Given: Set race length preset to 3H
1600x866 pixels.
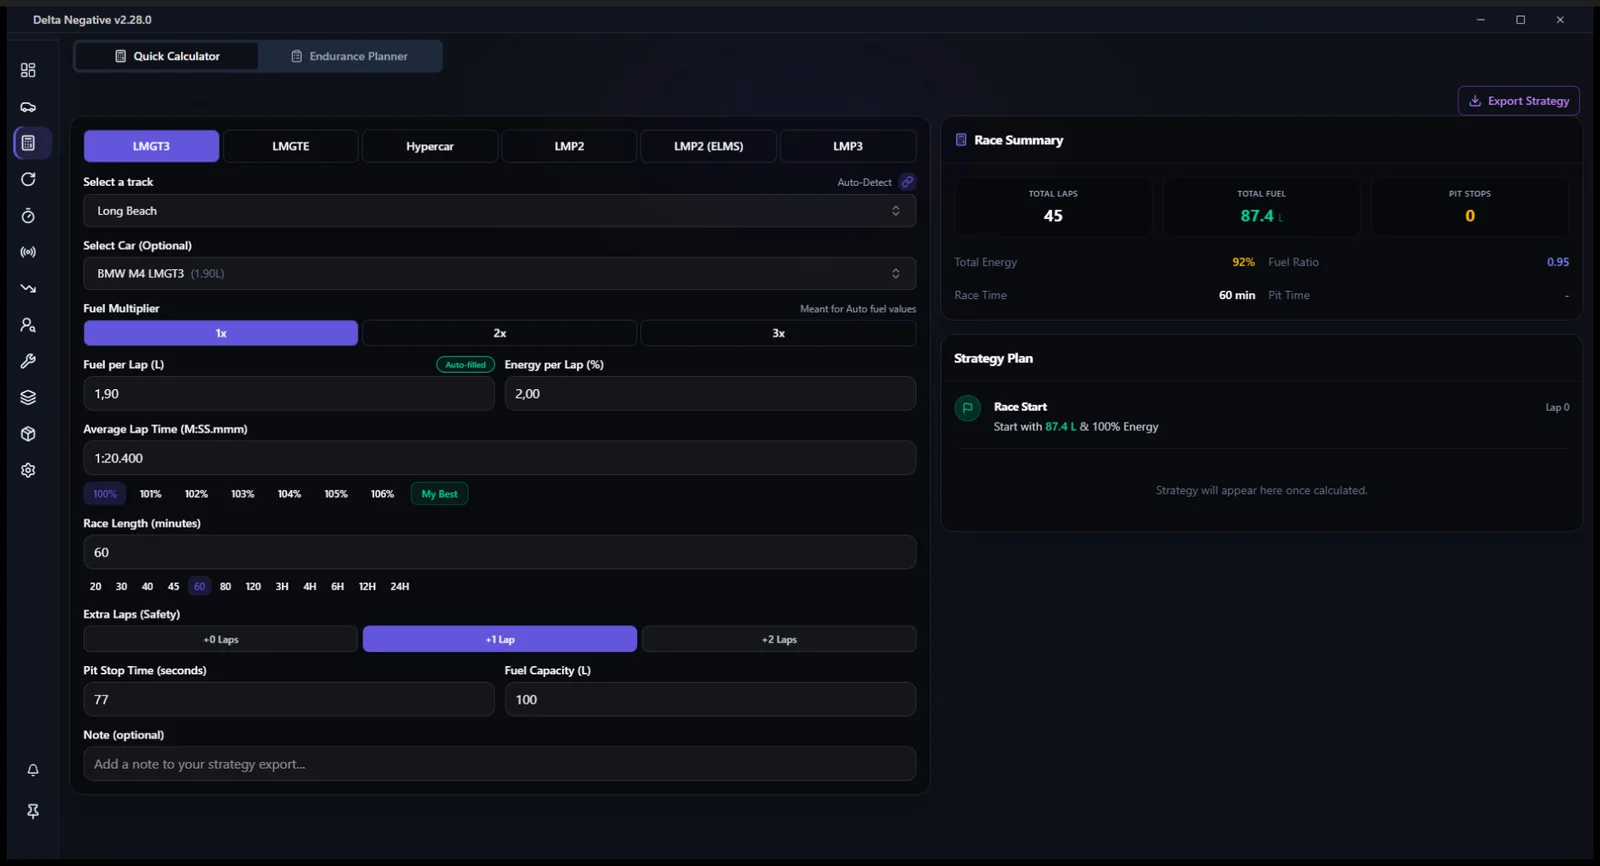Looking at the screenshot, I should [x=282, y=587].
